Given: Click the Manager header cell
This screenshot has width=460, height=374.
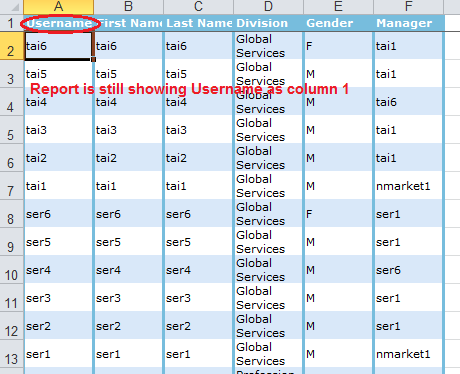Looking at the screenshot, I should 408,23.
